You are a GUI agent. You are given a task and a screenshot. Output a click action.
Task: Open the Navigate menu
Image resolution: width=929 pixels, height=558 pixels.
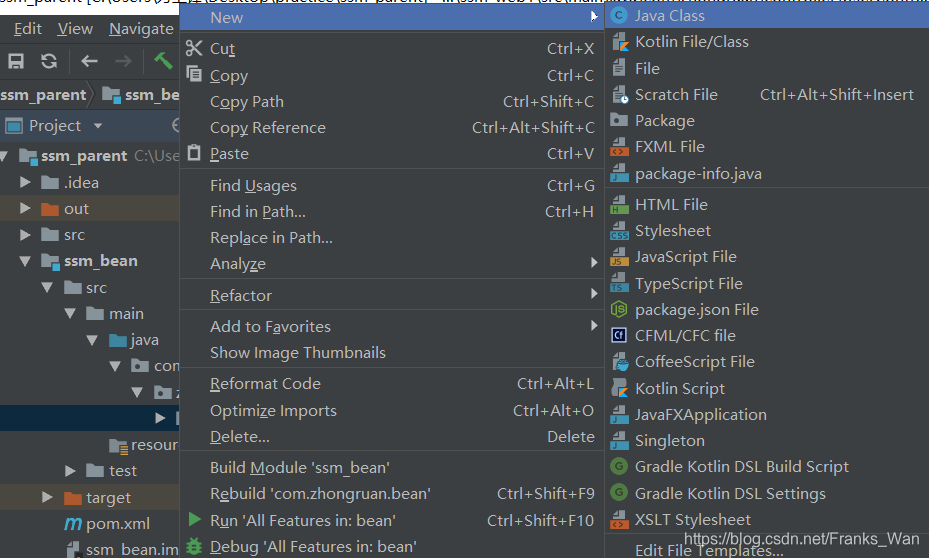point(141,28)
